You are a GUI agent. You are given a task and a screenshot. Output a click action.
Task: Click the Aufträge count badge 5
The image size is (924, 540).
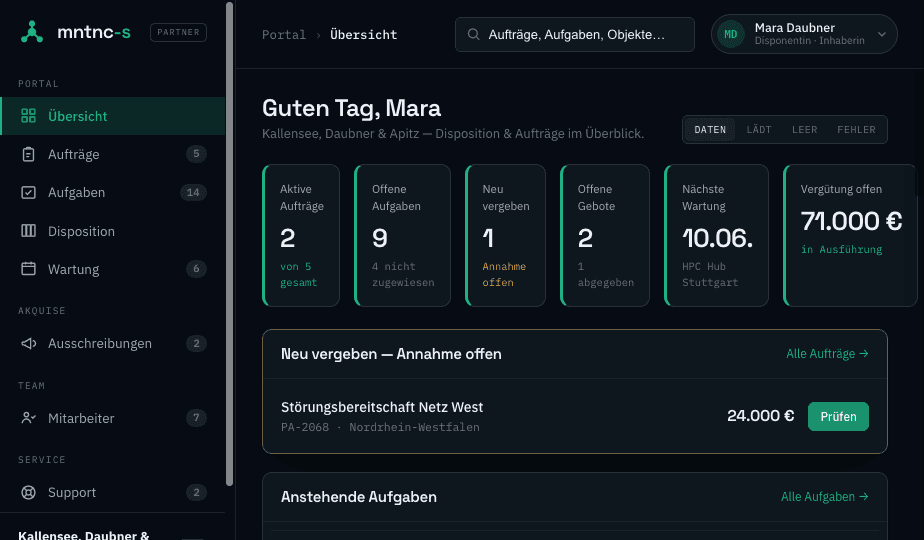click(196, 154)
